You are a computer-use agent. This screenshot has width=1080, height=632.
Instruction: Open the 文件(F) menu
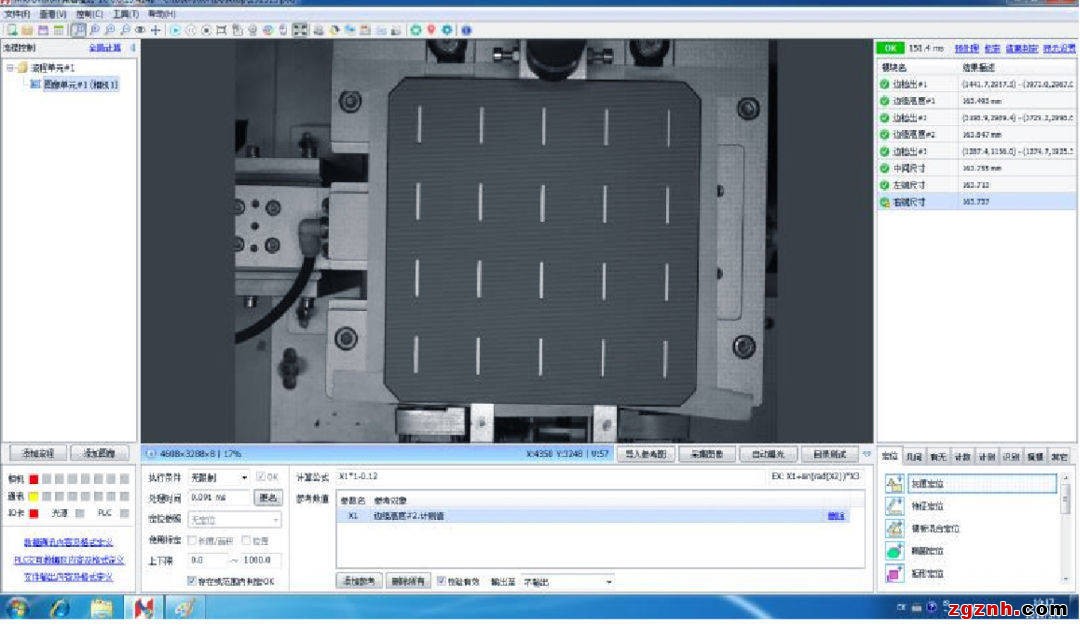17,14
